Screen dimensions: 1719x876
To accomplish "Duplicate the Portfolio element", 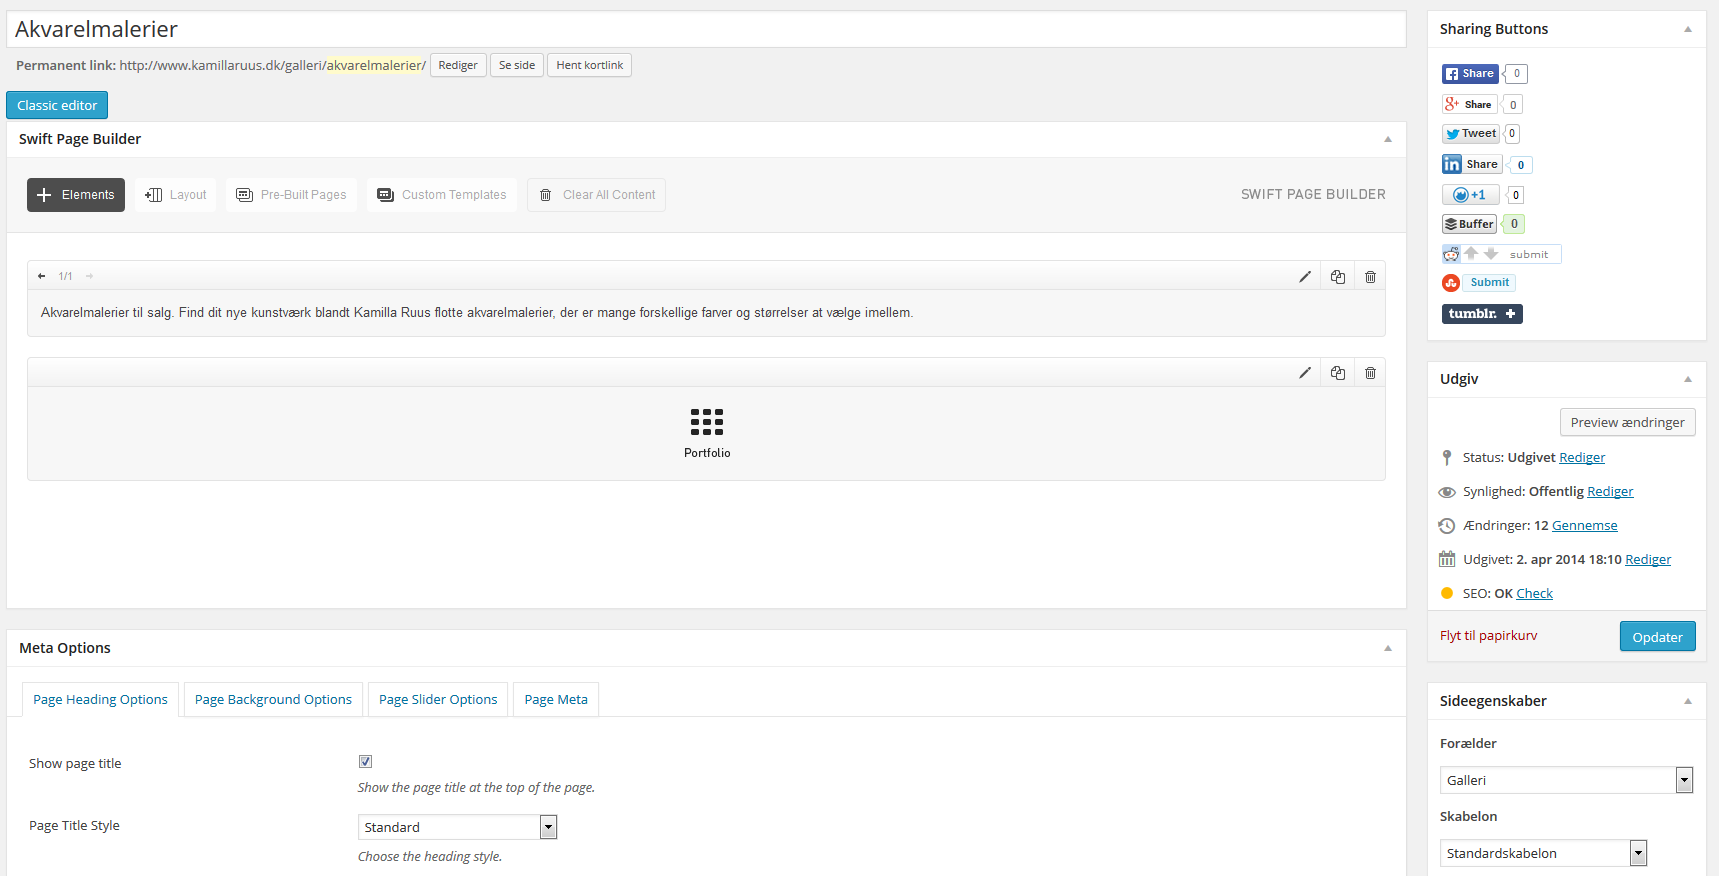I will pyautogui.click(x=1337, y=373).
